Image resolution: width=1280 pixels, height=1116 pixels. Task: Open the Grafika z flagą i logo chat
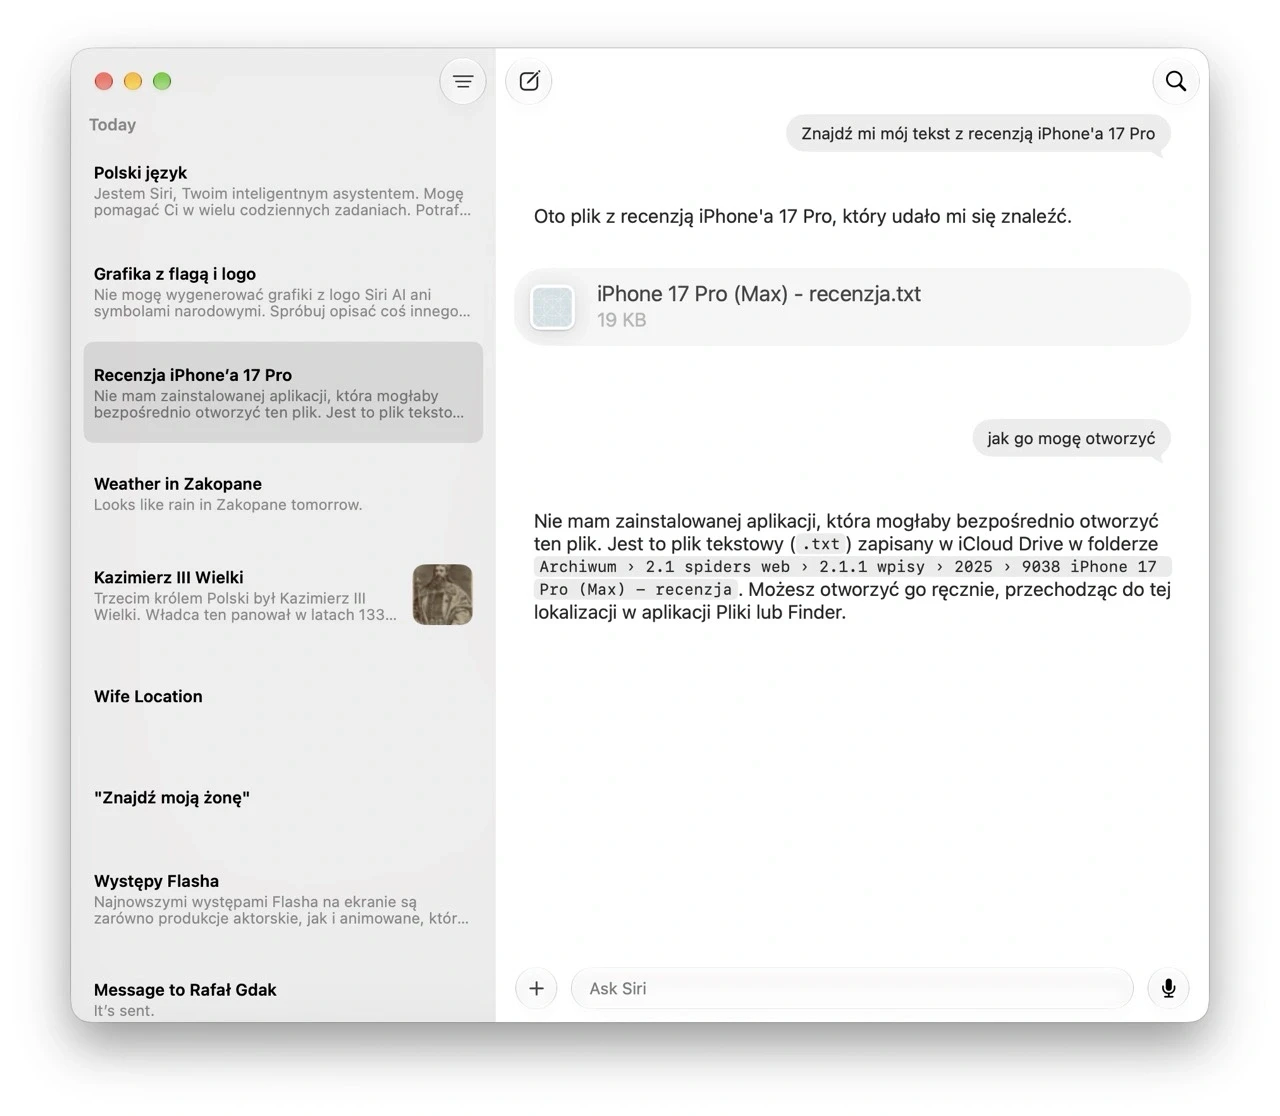(283, 292)
